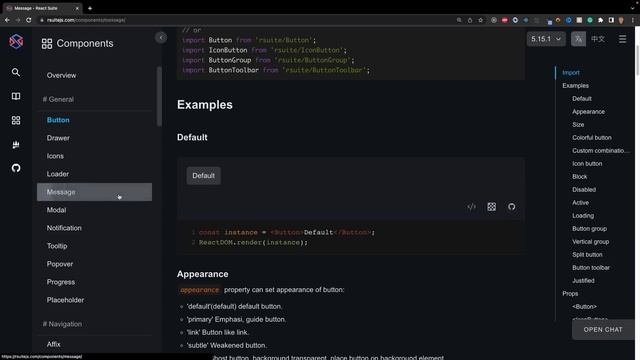Select Icons in the sidebar
The image size is (640, 360).
pyautogui.click(x=94, y=156)
